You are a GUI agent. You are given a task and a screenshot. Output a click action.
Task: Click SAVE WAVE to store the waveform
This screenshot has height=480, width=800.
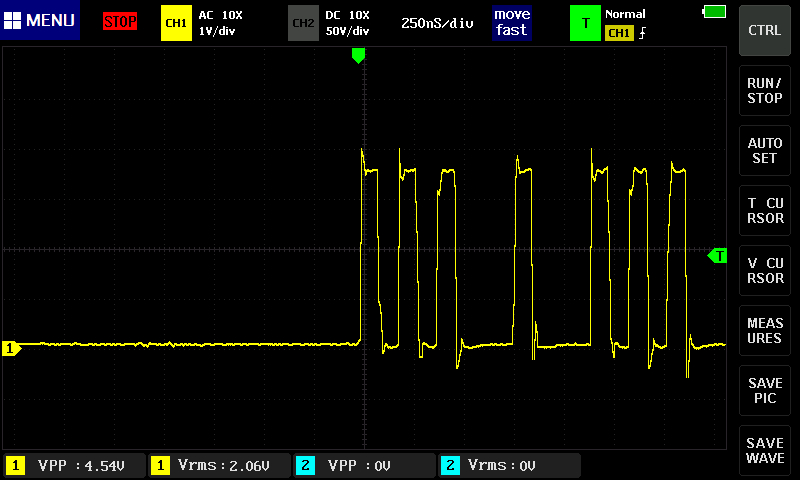[x=765, y=451]
